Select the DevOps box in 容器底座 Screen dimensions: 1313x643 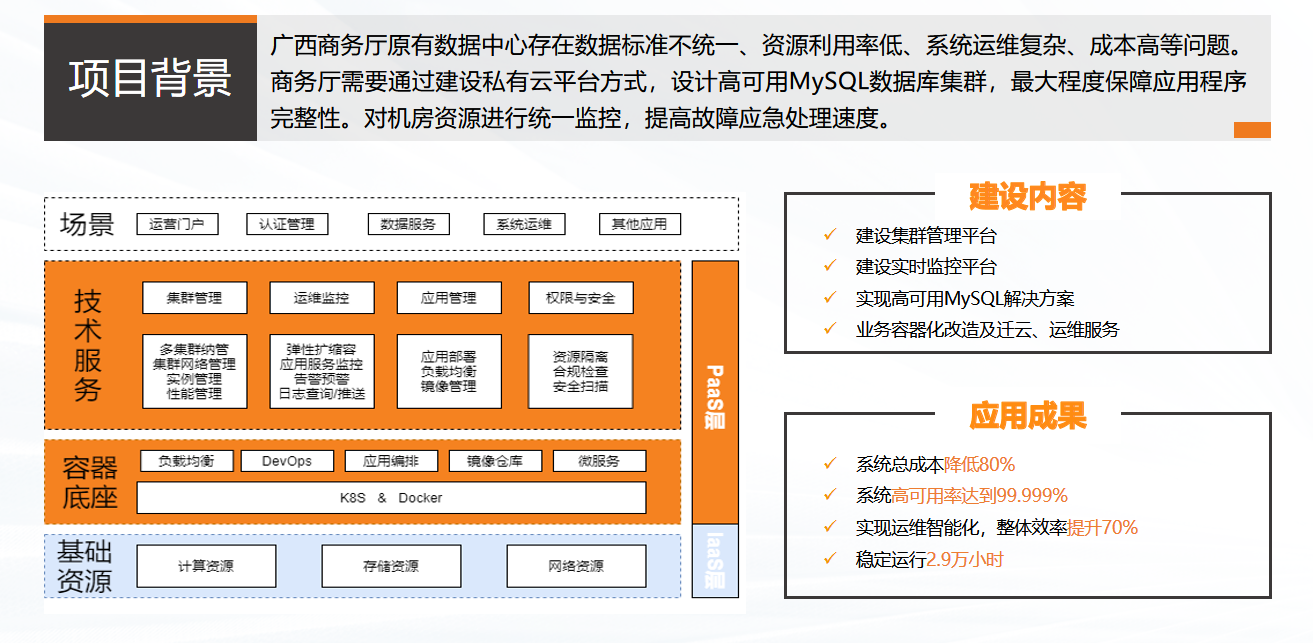coord(287,461)
